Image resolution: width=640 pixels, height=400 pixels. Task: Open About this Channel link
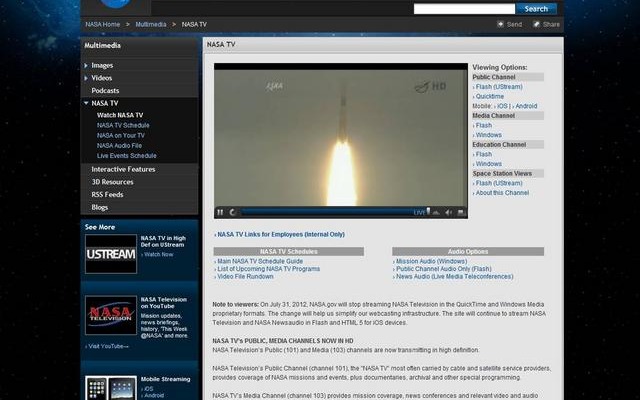click(x=502, y=193)
